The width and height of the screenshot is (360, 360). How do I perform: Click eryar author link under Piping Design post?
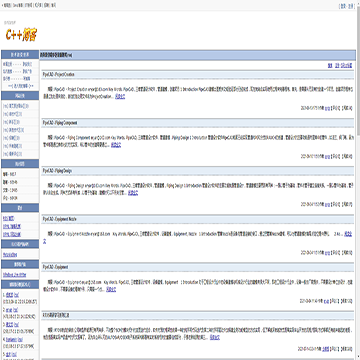(327, 204)
